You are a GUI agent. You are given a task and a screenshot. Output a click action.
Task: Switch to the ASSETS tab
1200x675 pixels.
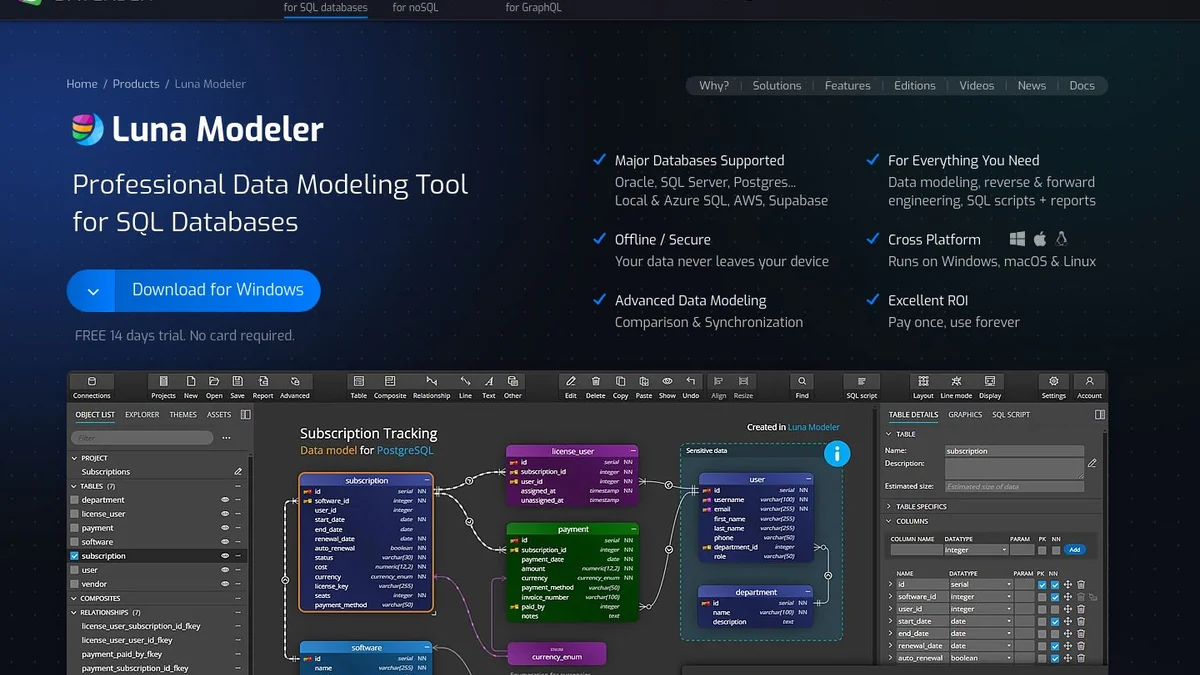[219, 414]
